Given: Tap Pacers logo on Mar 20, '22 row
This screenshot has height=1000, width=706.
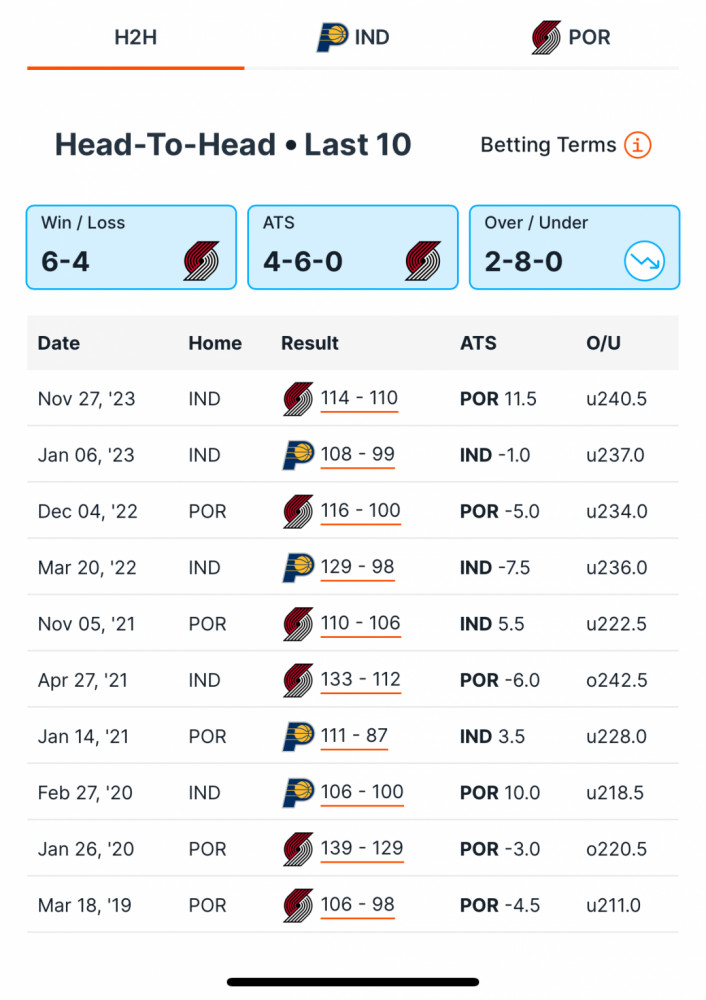Looking at the screenshot, I should (298, 568).
